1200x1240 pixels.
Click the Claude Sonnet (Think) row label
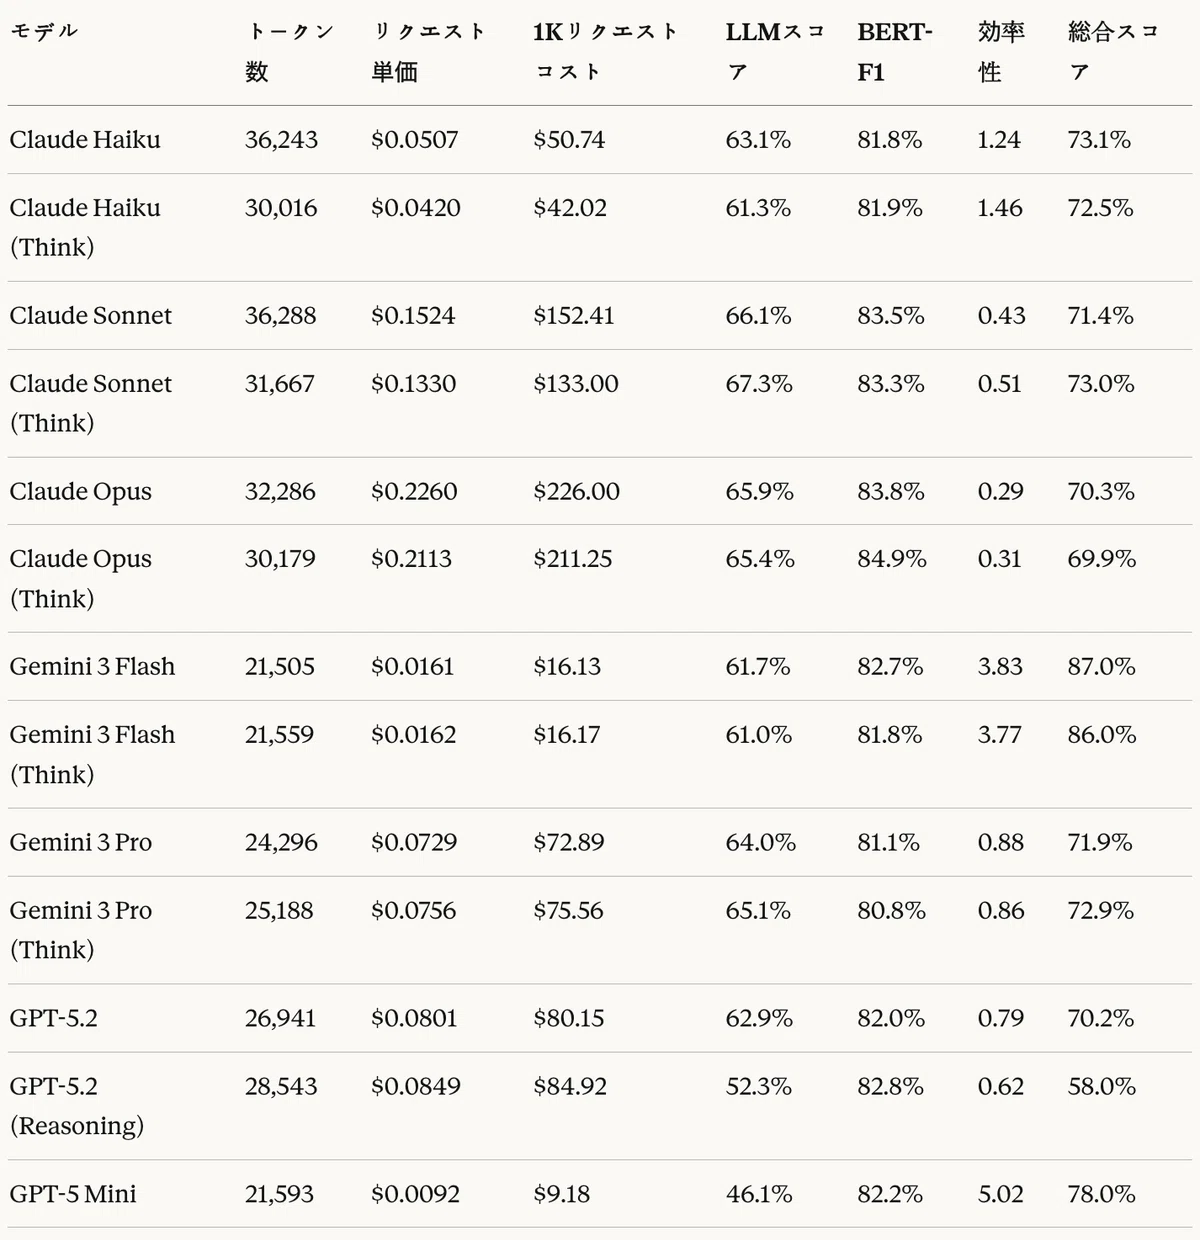90,403
